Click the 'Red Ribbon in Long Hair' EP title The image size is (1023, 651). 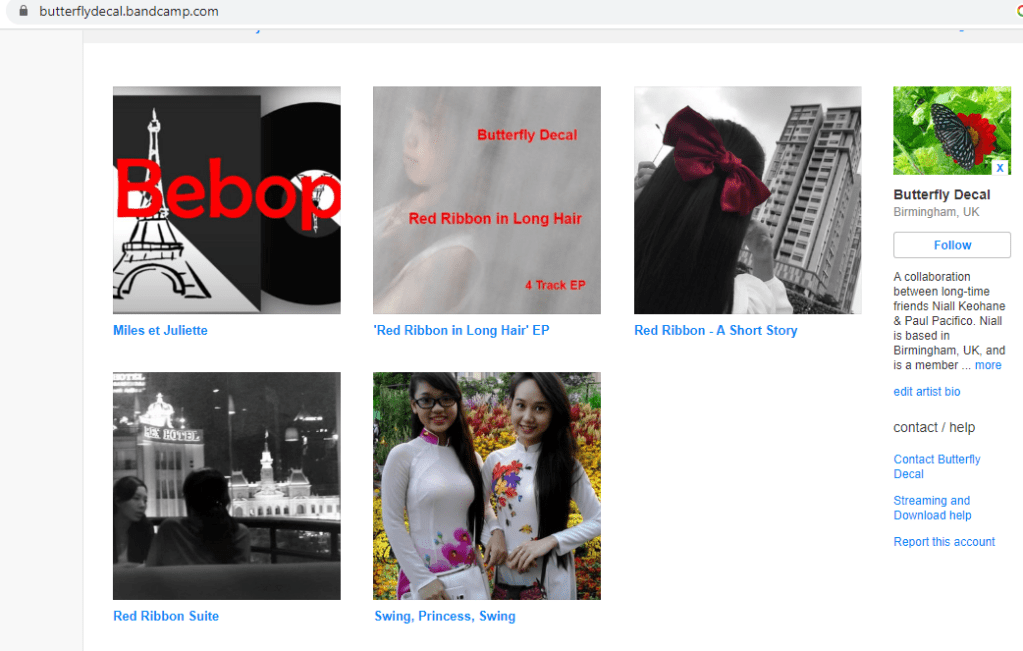pos(461,331)
